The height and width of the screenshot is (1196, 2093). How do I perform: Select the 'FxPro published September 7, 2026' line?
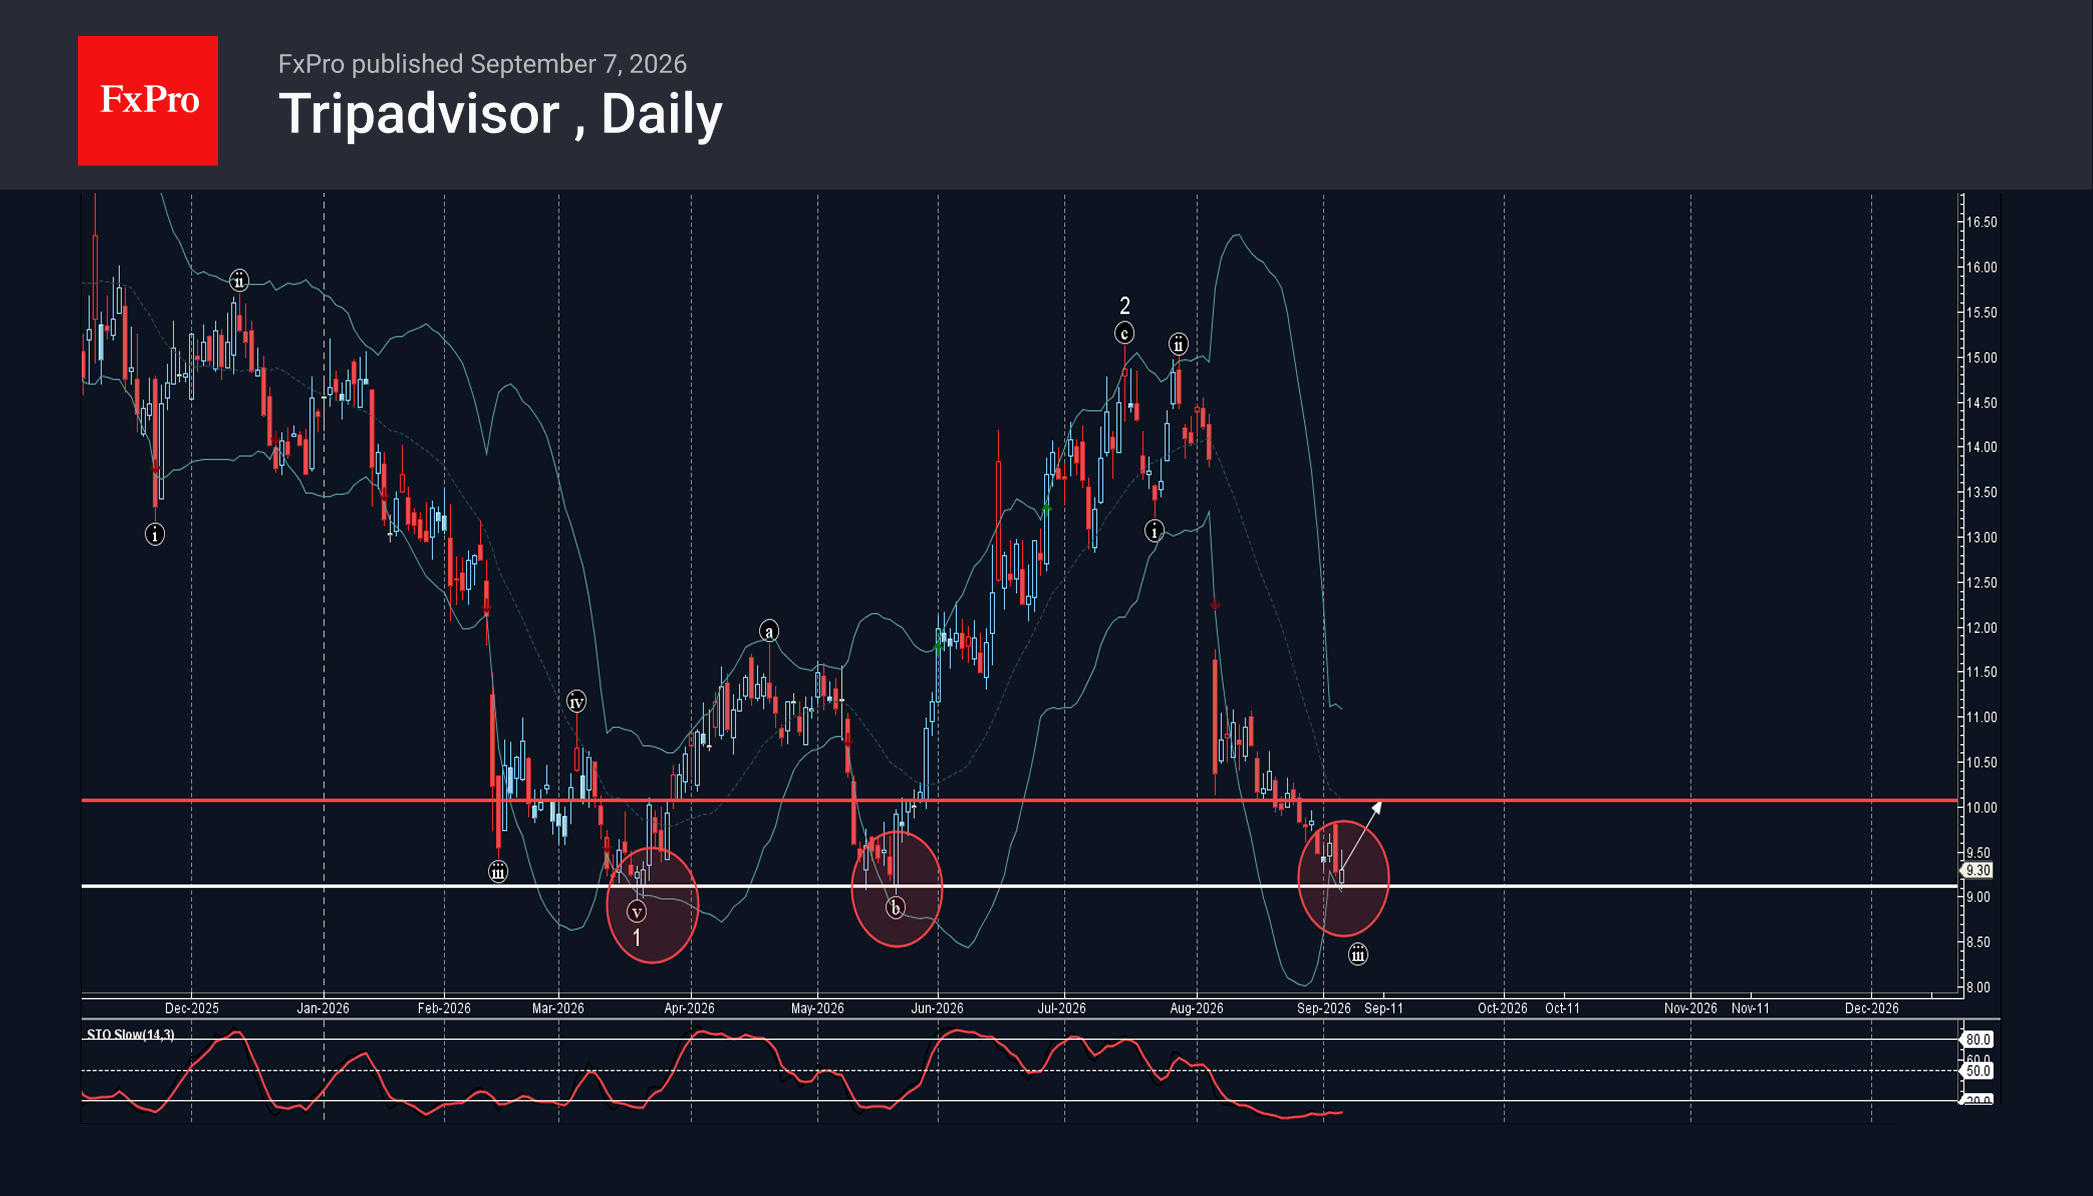tap(482, 64)
